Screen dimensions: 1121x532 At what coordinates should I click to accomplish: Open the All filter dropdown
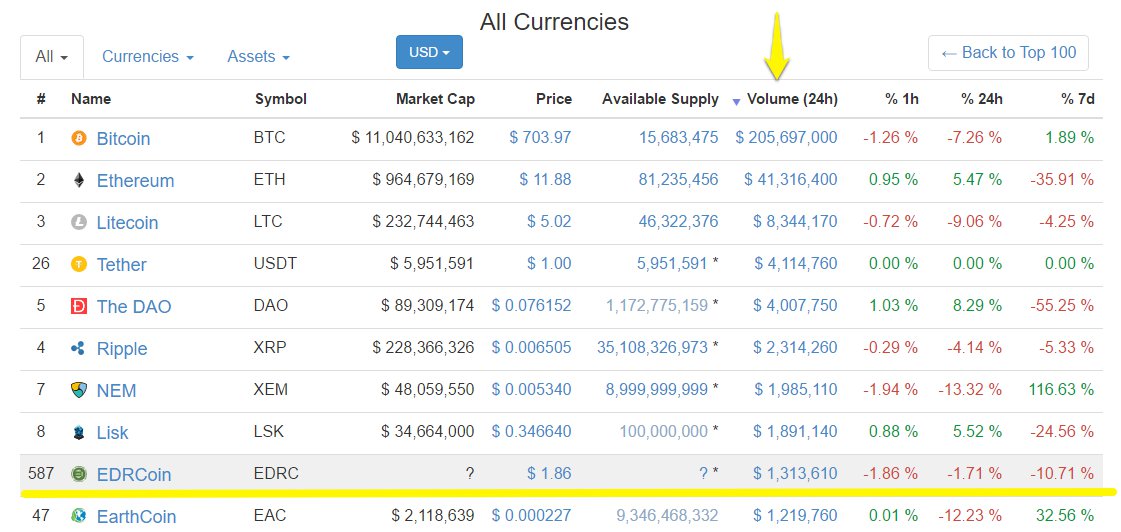(x=52, y=56)
